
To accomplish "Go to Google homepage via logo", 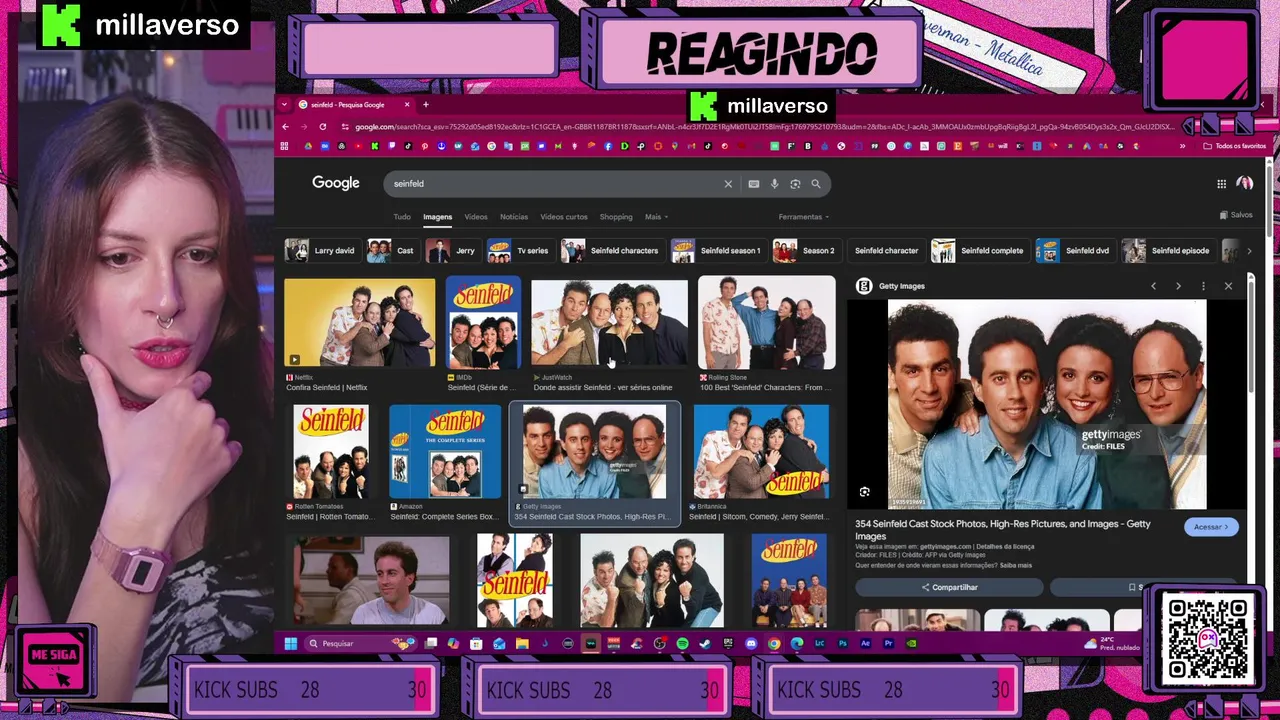I will [335, 183].
